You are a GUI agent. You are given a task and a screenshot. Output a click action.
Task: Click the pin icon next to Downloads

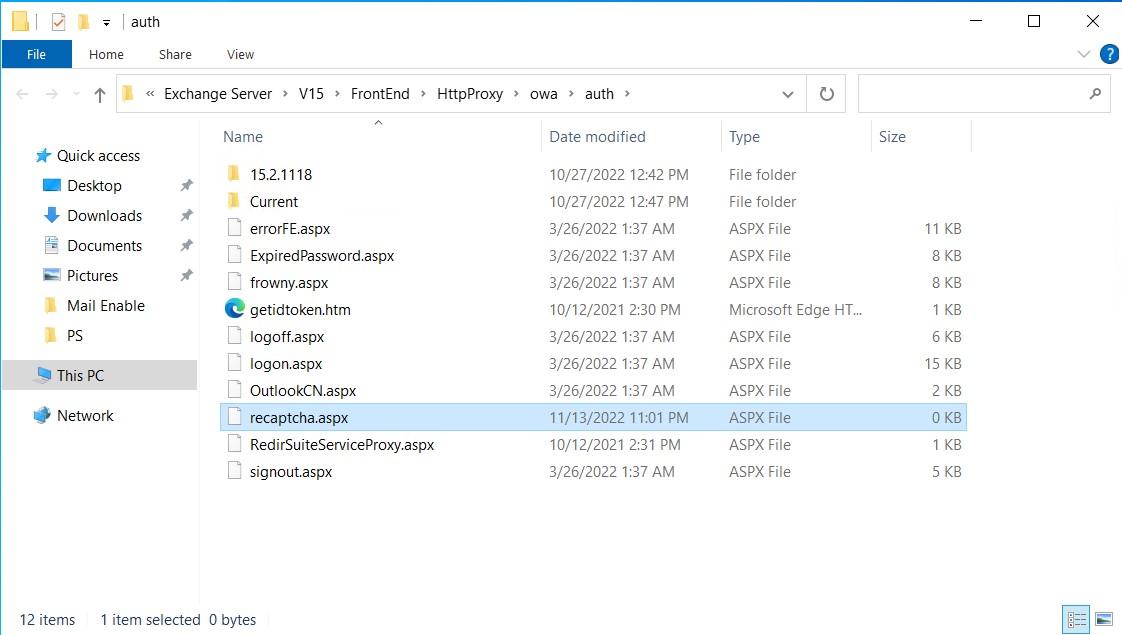[x=186, y=215]
